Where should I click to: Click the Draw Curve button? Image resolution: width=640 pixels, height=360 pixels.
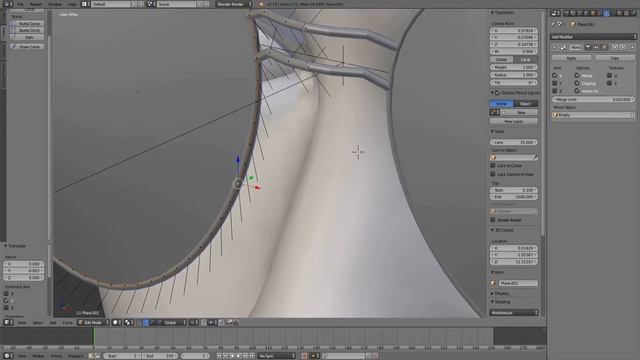27,47
